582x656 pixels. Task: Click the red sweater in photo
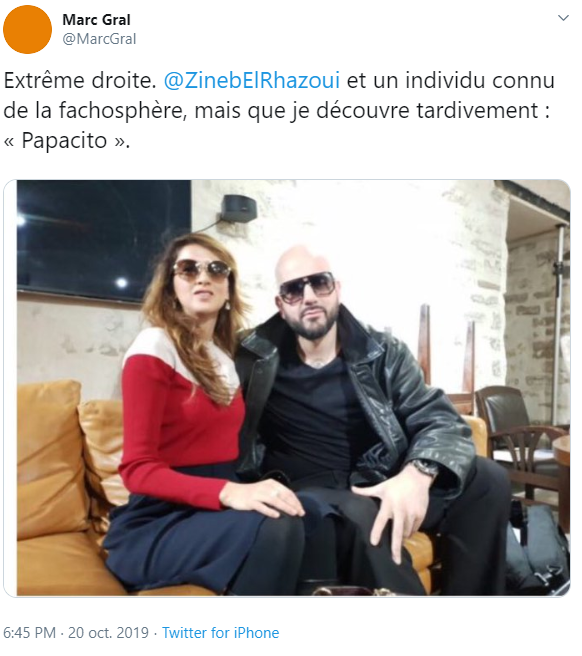pos(180,418)
